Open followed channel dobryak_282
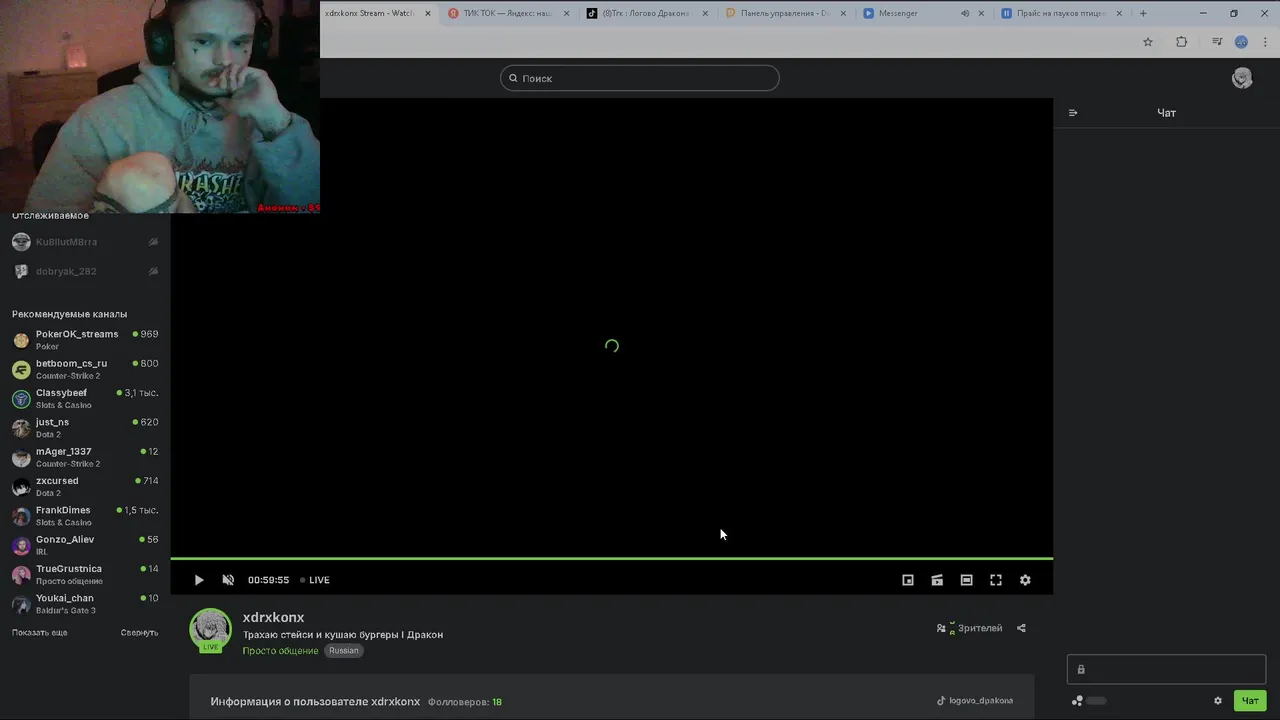 click(85, 271)
